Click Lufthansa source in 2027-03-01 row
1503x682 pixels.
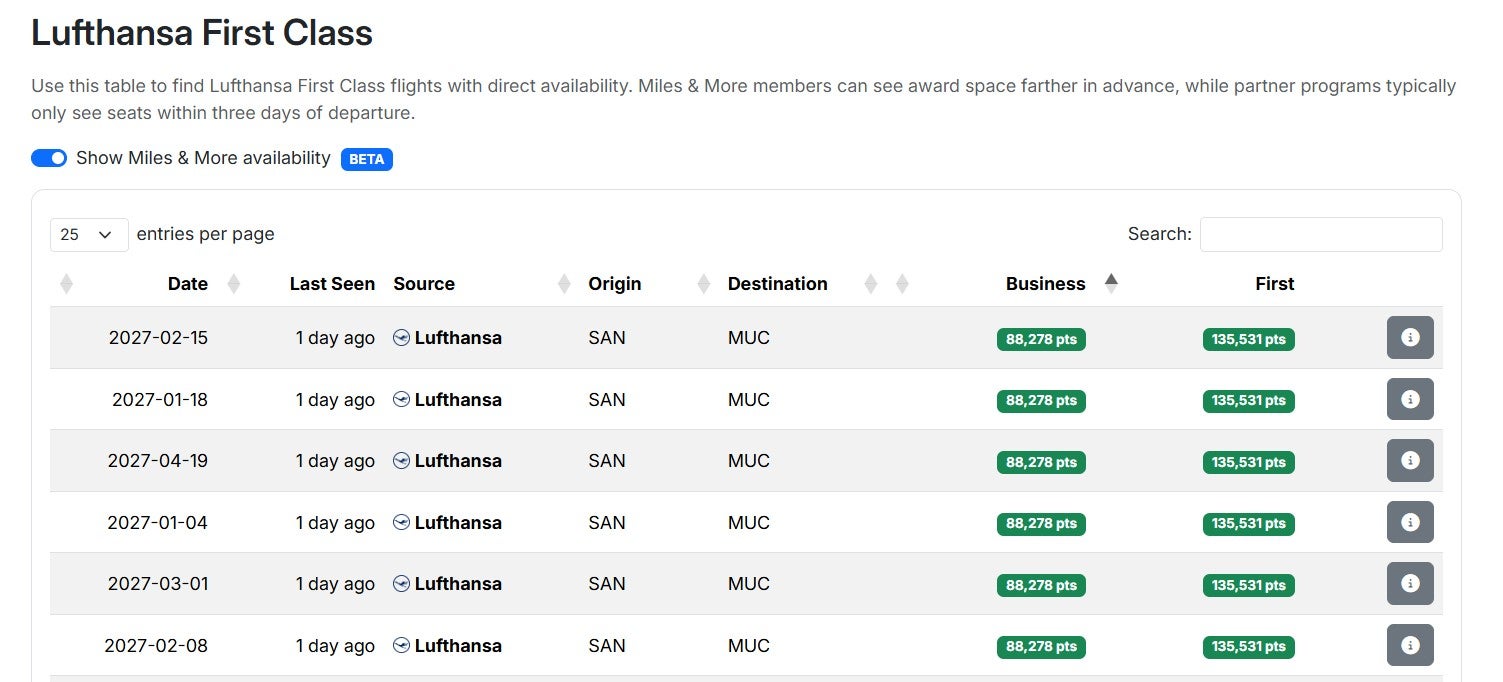click(447, 584)
